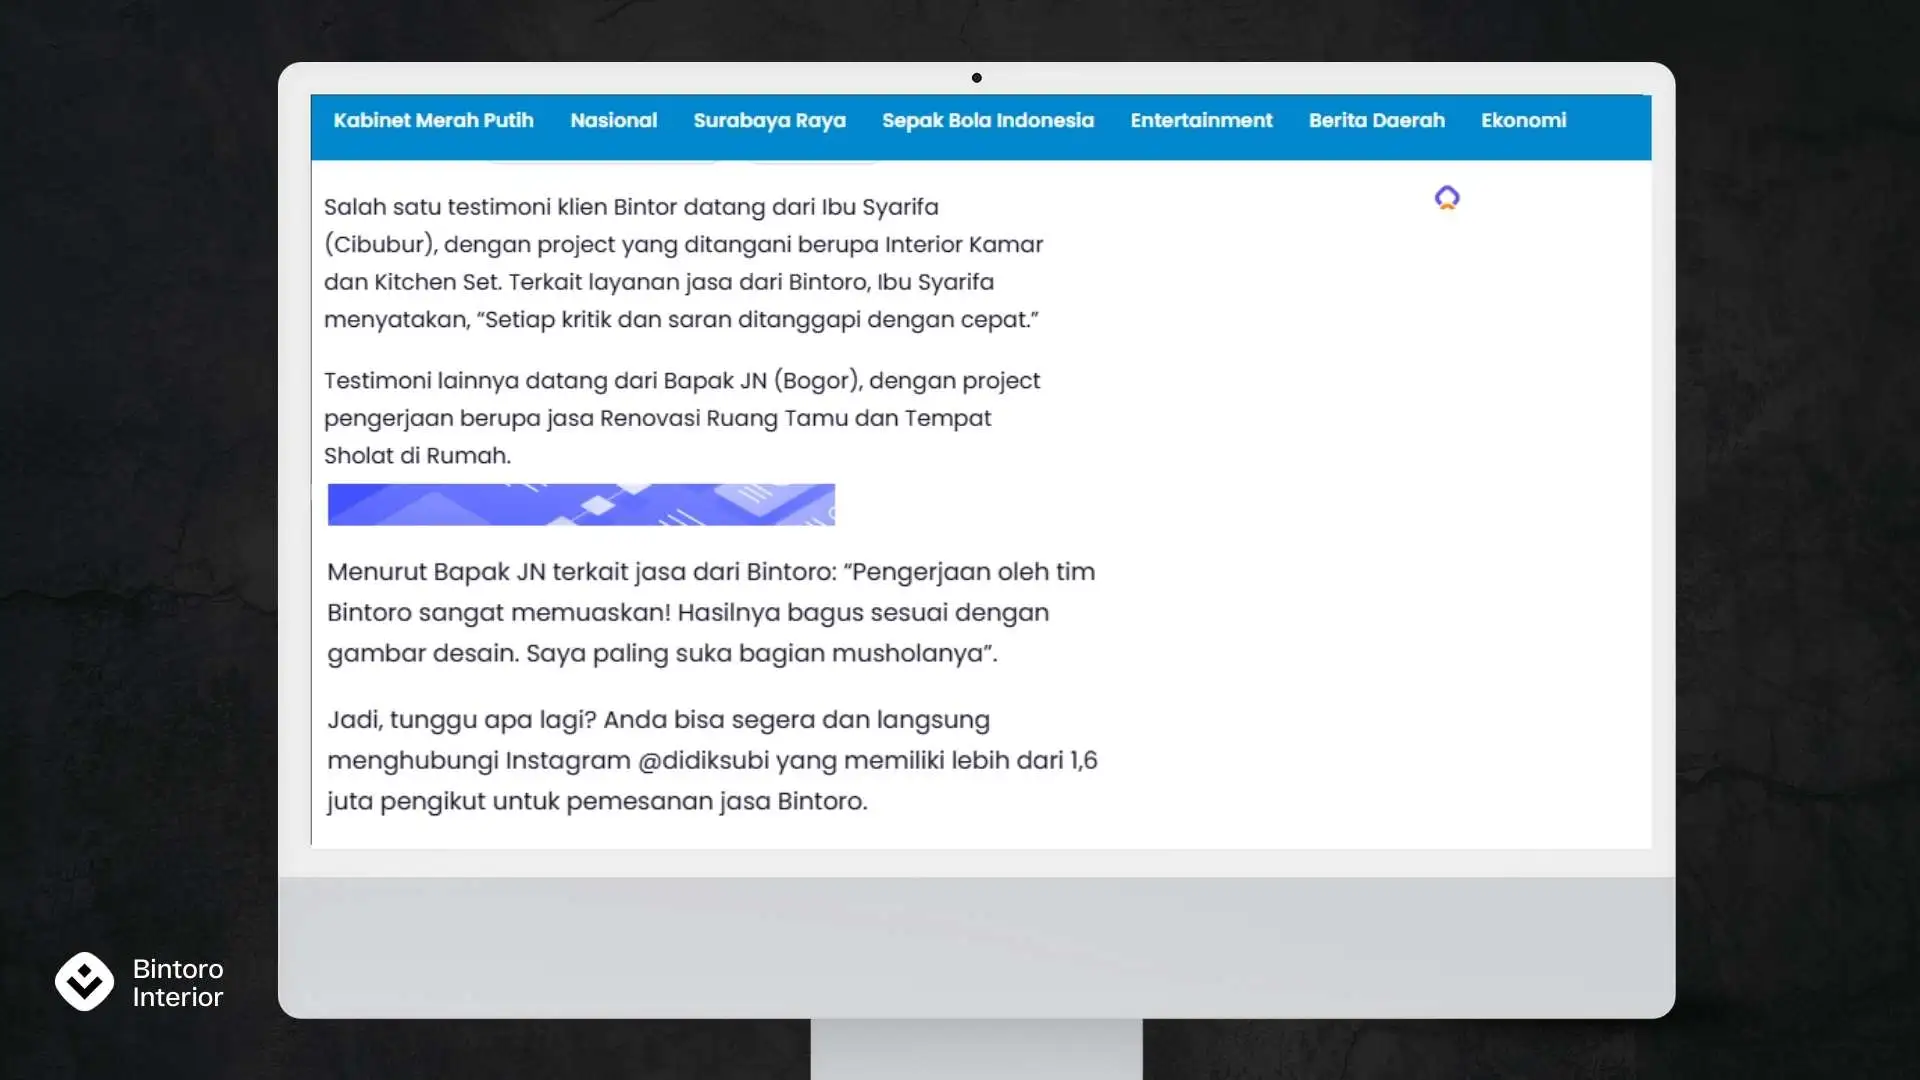Open the Berita Daerah menu item

[x=1376, y=121]
